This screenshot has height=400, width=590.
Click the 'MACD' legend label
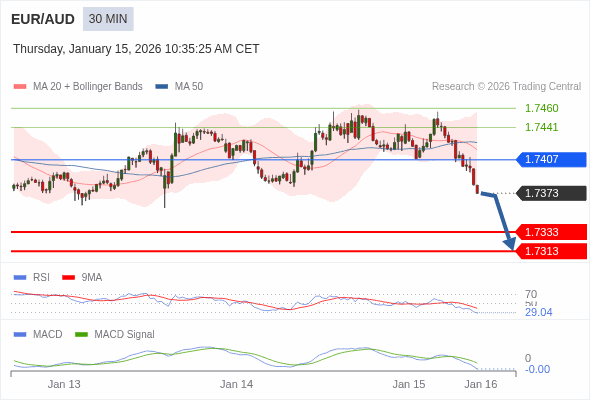click(48, 335)
